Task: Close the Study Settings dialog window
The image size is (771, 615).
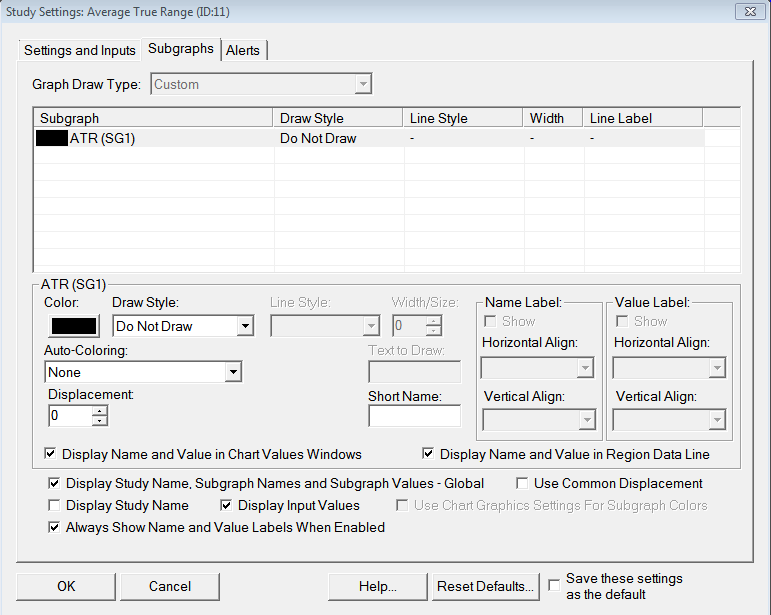Action: (750, 11)
